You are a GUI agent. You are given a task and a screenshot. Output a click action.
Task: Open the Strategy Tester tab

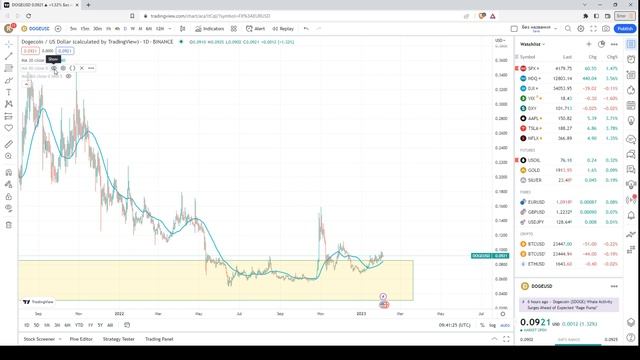click(x=119, y=339)
